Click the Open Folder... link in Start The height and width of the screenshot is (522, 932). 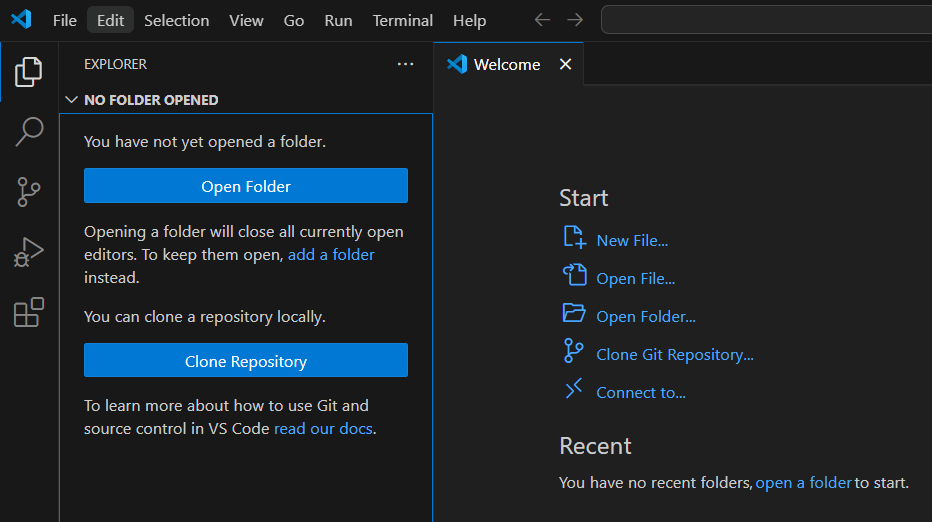click(x=646, y=316)
